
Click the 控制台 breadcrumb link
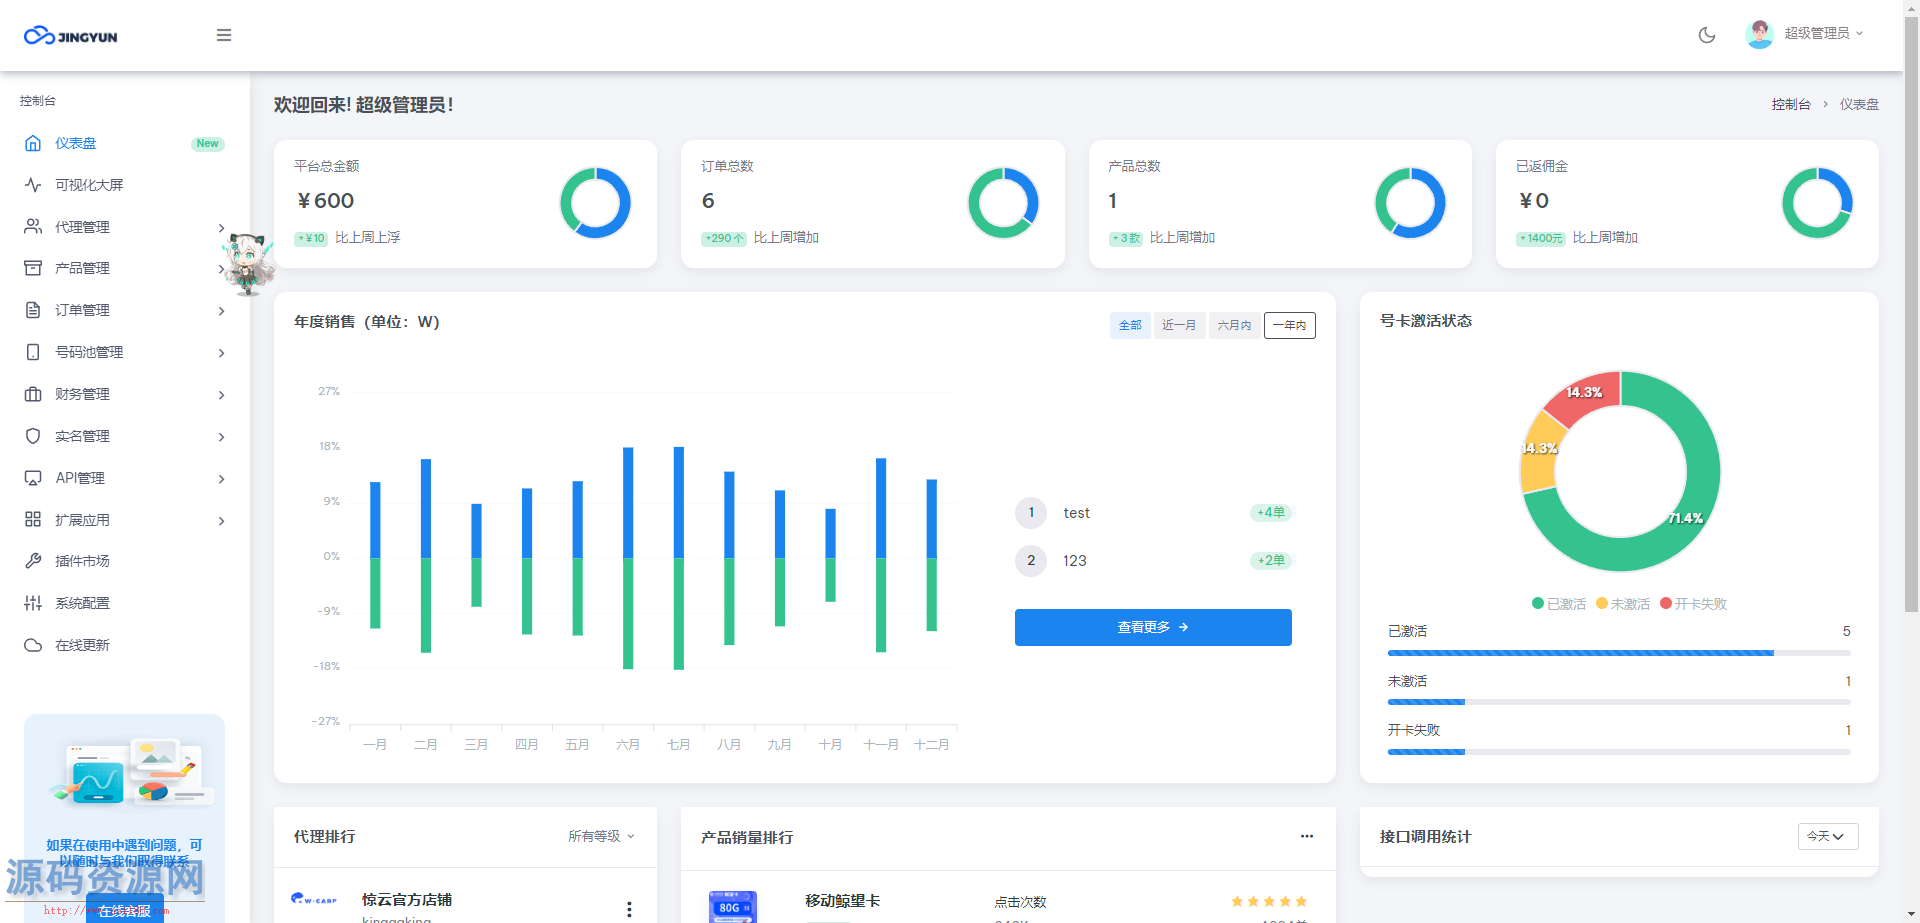(x=1790, y=104)
